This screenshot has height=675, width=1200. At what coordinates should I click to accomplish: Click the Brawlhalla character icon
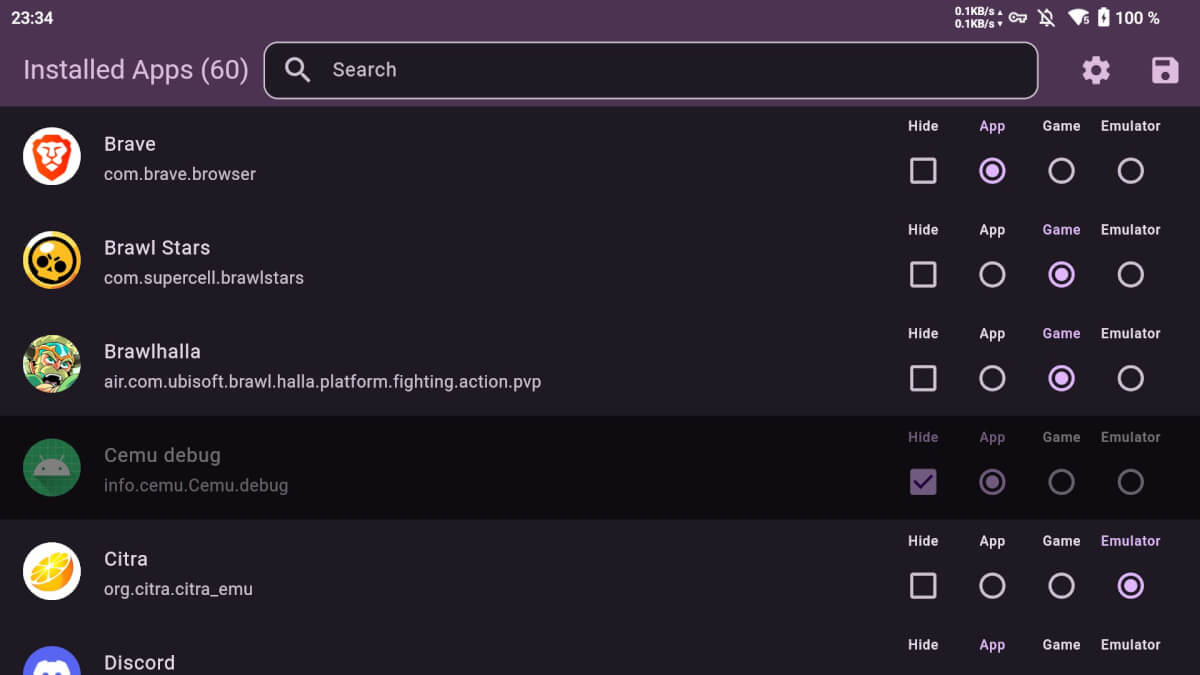(x=52, y=364)
